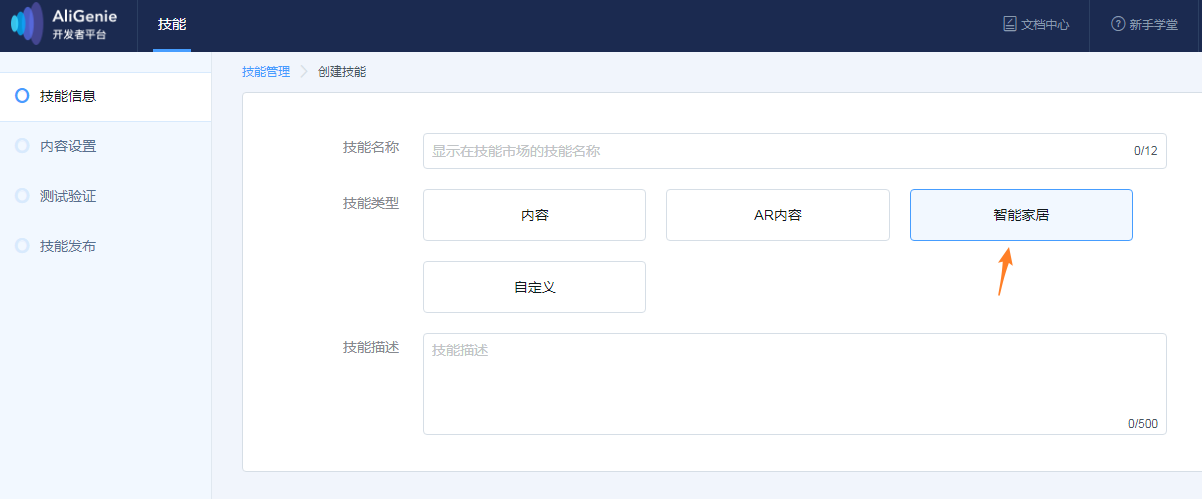
Task: Click 创建技能 breadcrumb text
Action: click(342, 72)
